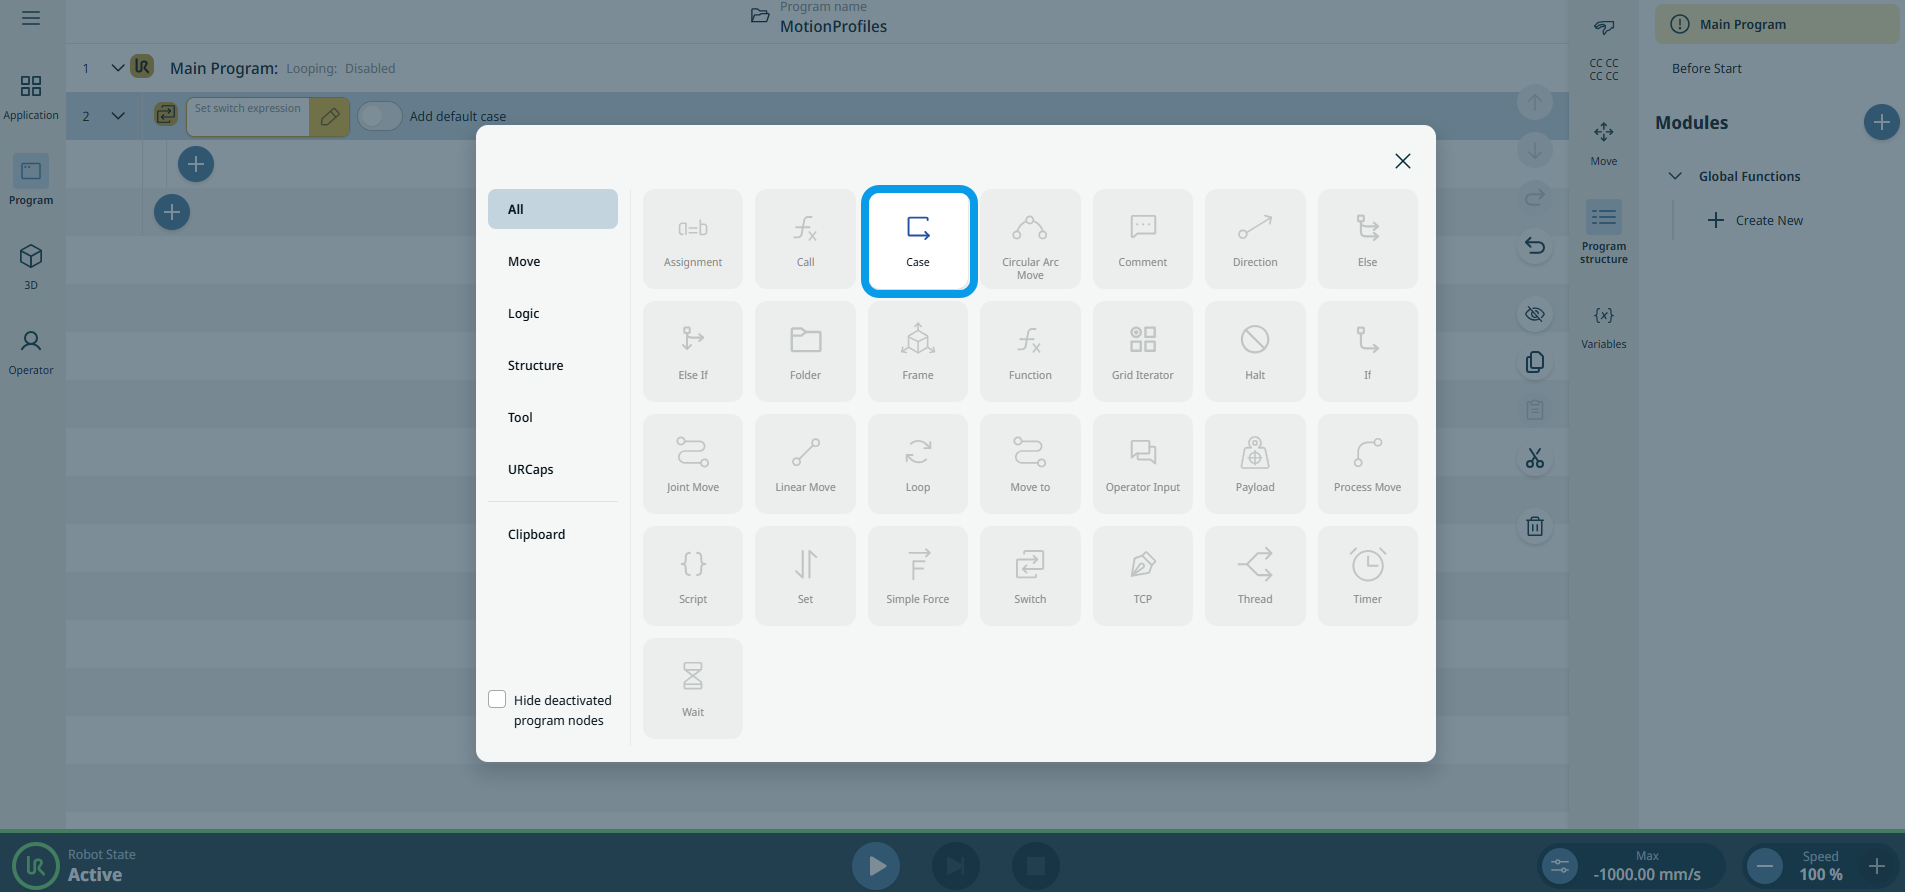1905x892 pixels.
Task: Collapse the Global Functions section
Action: (x=1675, y=176)
